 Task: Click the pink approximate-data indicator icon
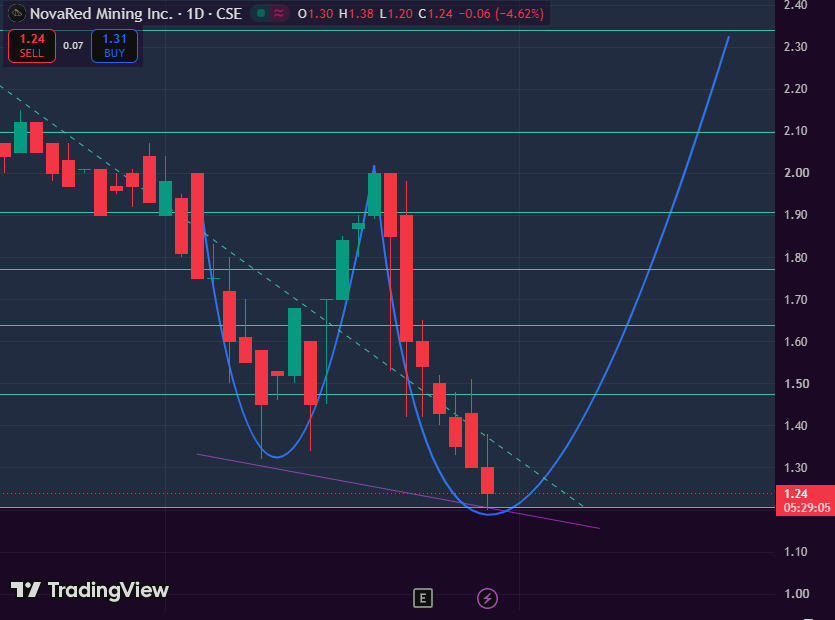[x=279, y=13]
